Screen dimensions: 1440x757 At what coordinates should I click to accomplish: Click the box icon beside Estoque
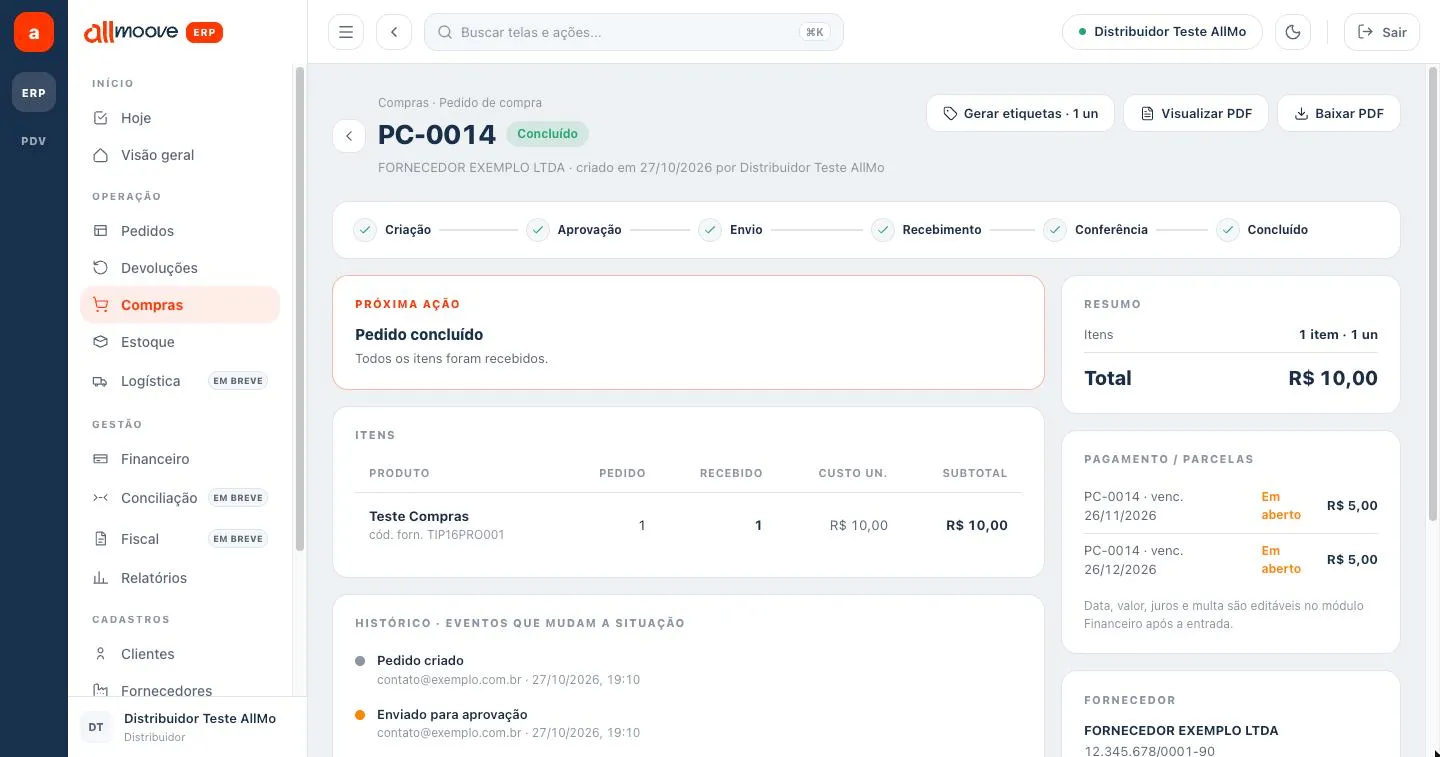tap(100, 342)
